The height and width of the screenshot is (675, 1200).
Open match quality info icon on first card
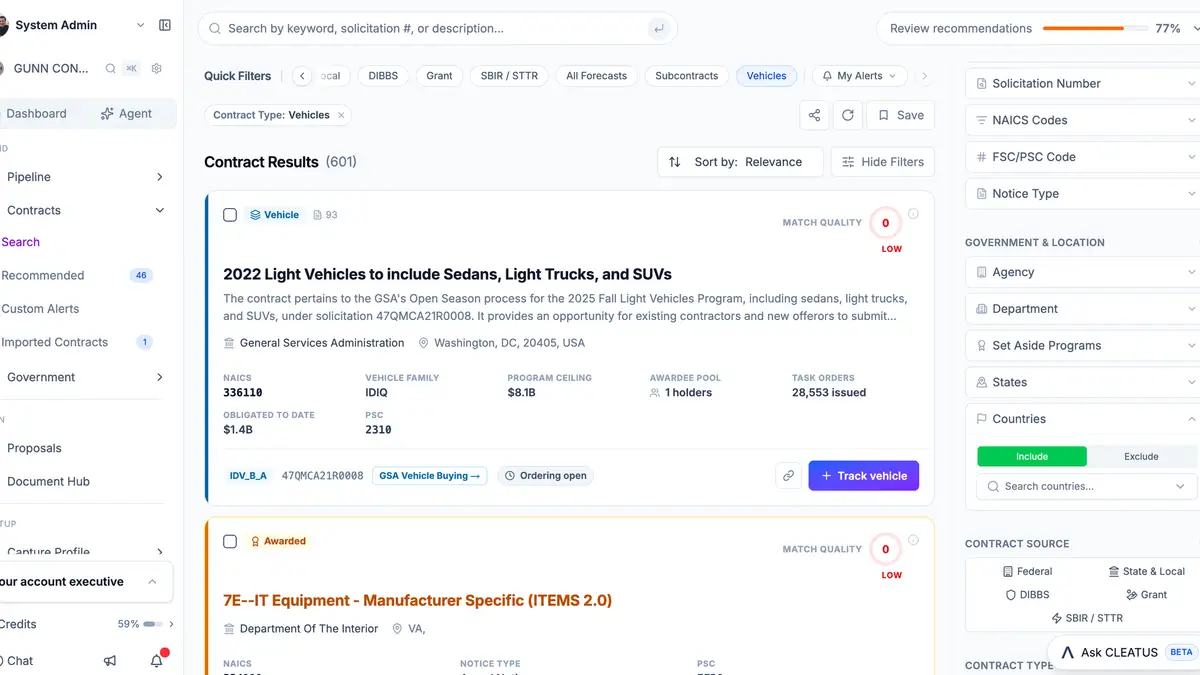coord(913,214)
